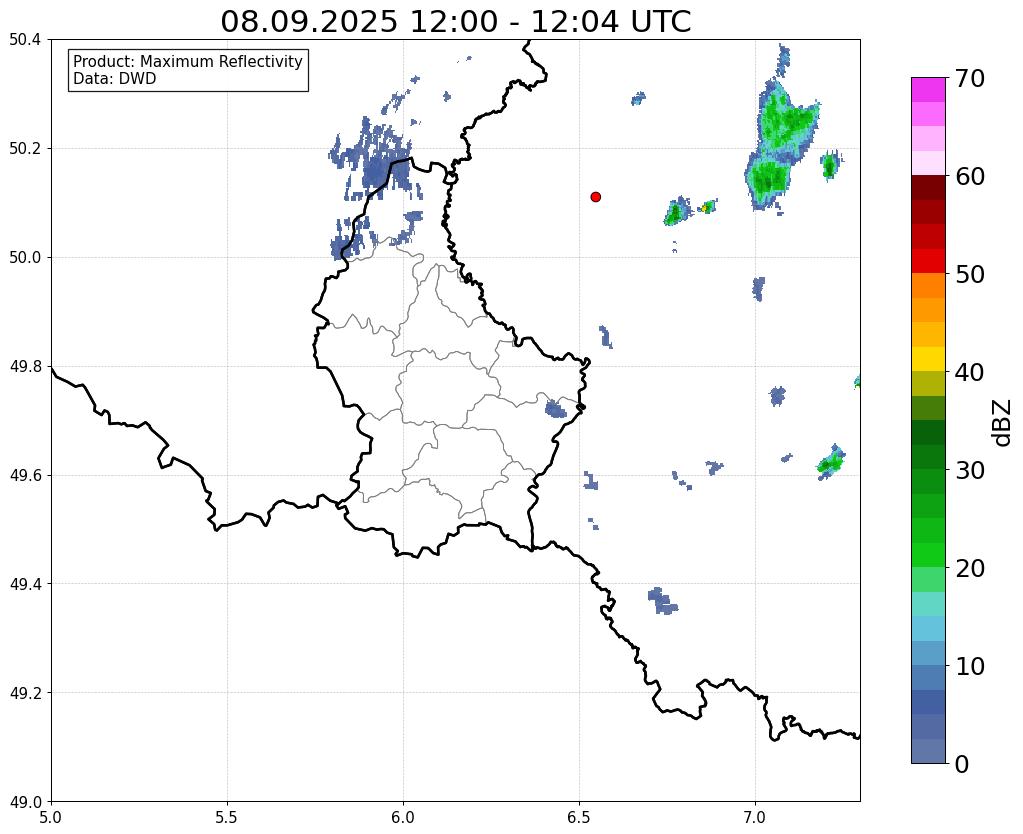Click the latitude tick label 49.6
The width and height of the screenshot is (1023, 834).
coord(25,475)
